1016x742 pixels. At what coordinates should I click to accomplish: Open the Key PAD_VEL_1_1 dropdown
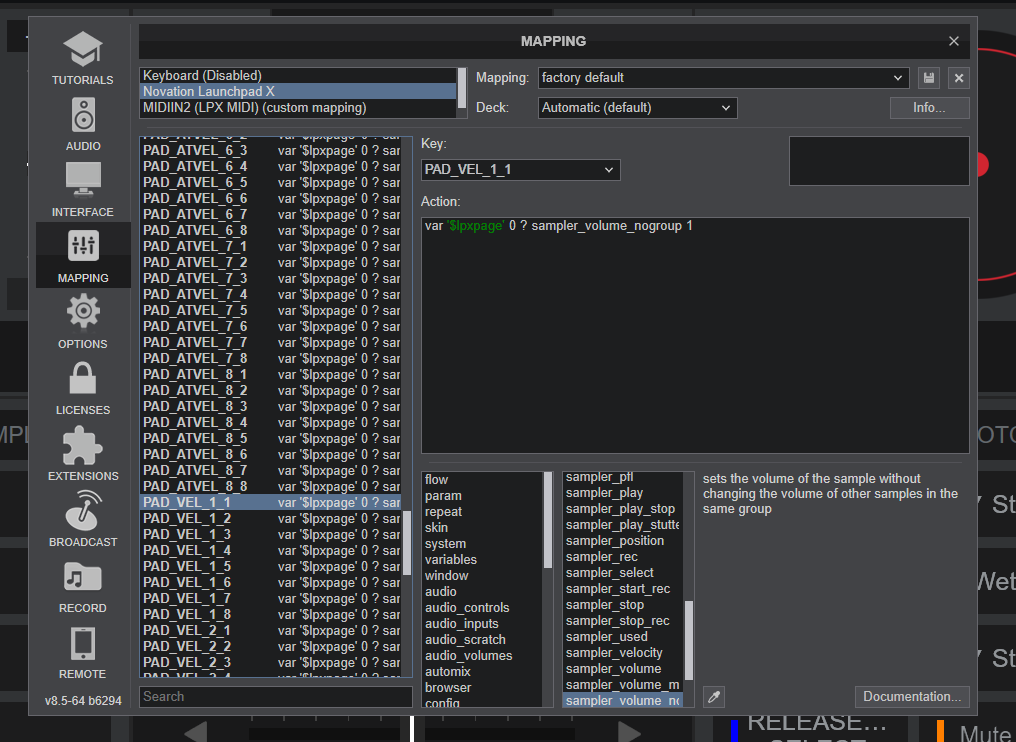pyautogui.click(x=520, y=170)
